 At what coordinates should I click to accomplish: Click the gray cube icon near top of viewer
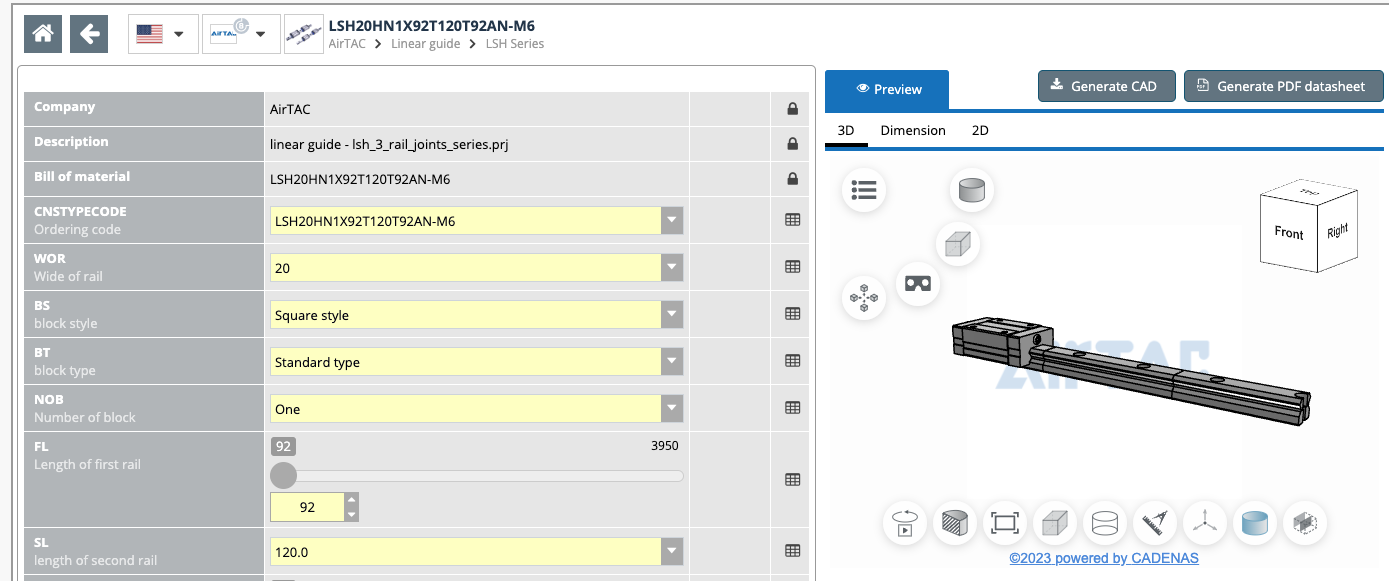pos(958,244)
